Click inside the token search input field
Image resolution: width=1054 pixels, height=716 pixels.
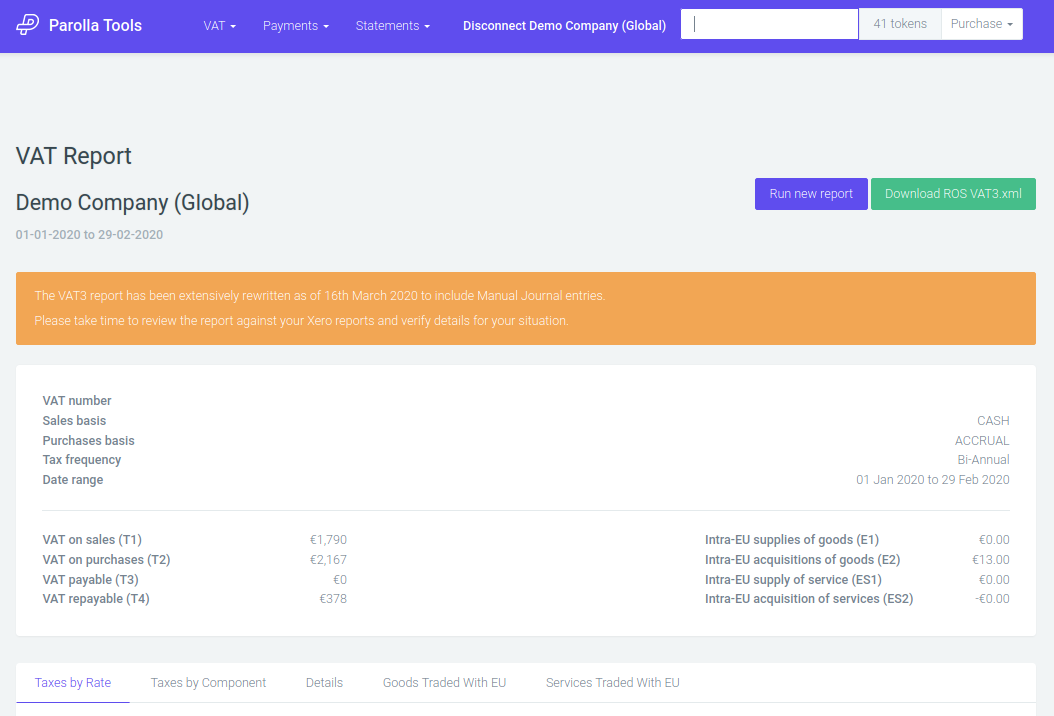click(x=768, y=23)
